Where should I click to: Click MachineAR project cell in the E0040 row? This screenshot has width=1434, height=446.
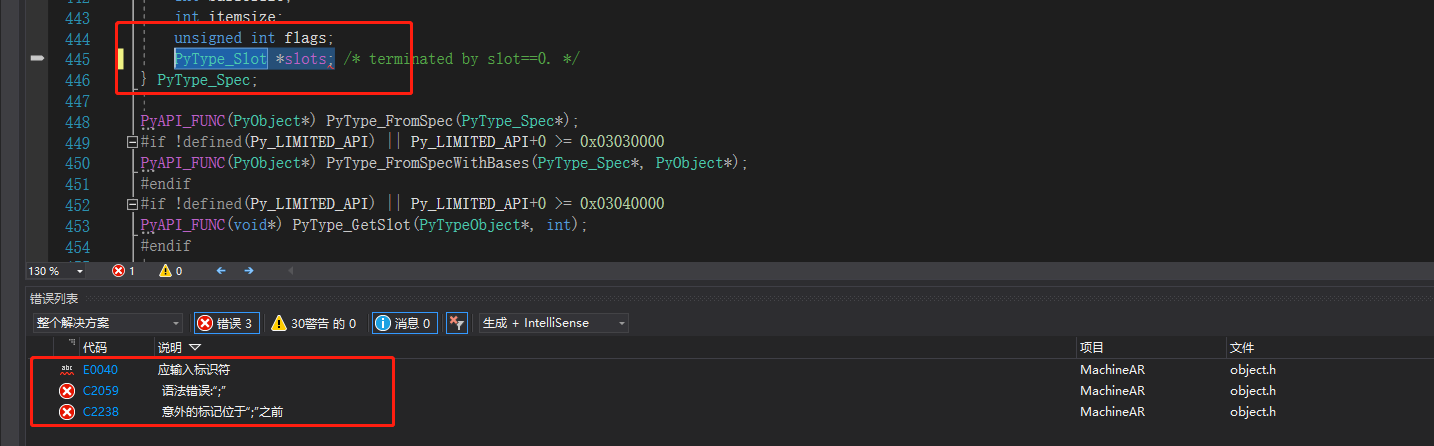click(x=1112, y=370)
